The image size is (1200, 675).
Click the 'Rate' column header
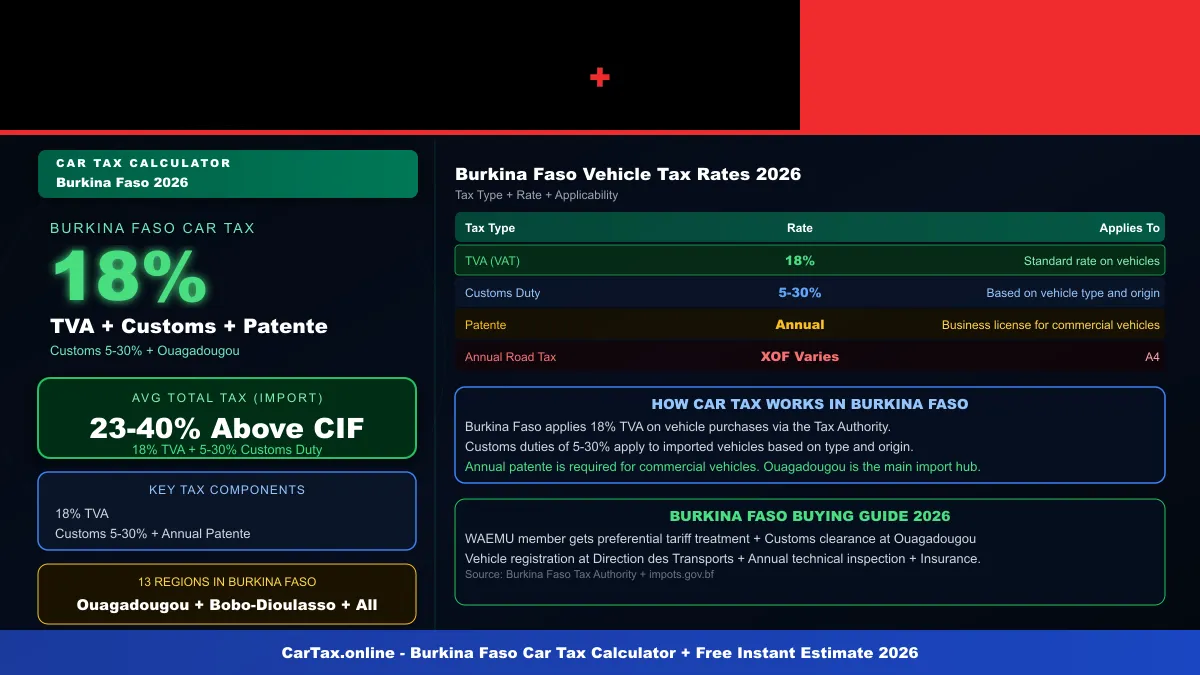pyautogui.click(x=800, y=228)
